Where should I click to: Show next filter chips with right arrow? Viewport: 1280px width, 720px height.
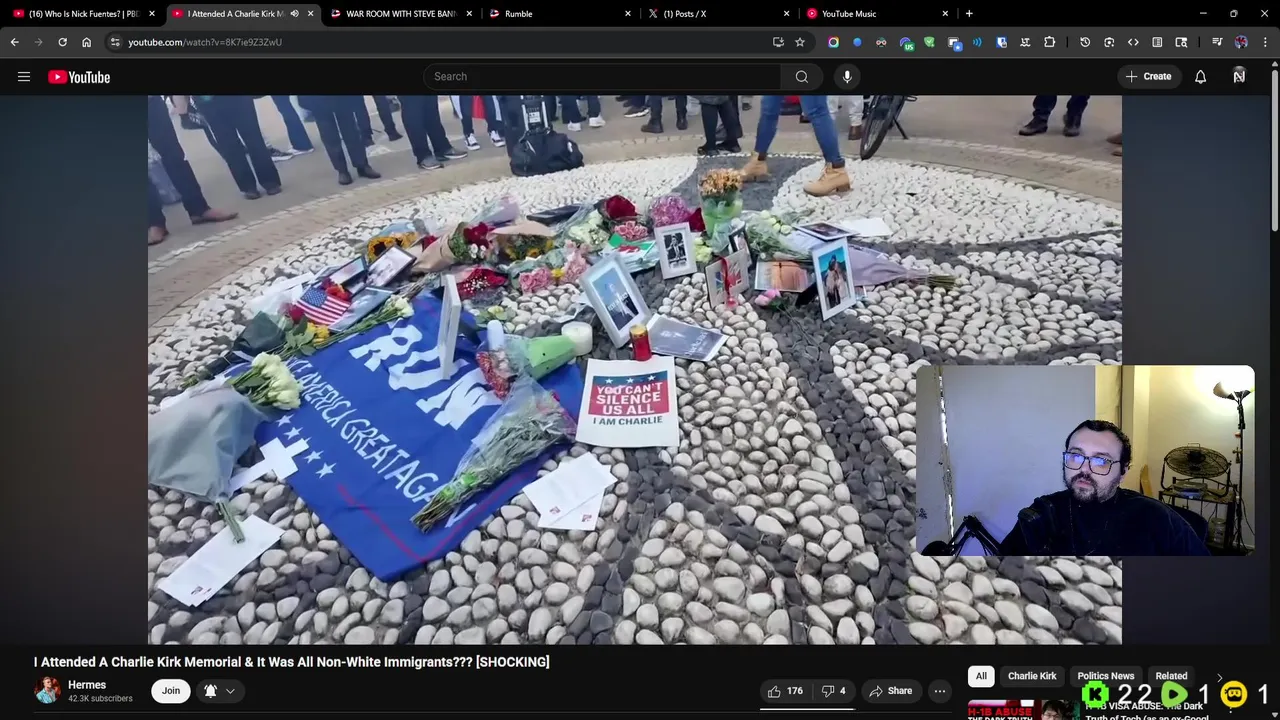(x=1219, y=677)
